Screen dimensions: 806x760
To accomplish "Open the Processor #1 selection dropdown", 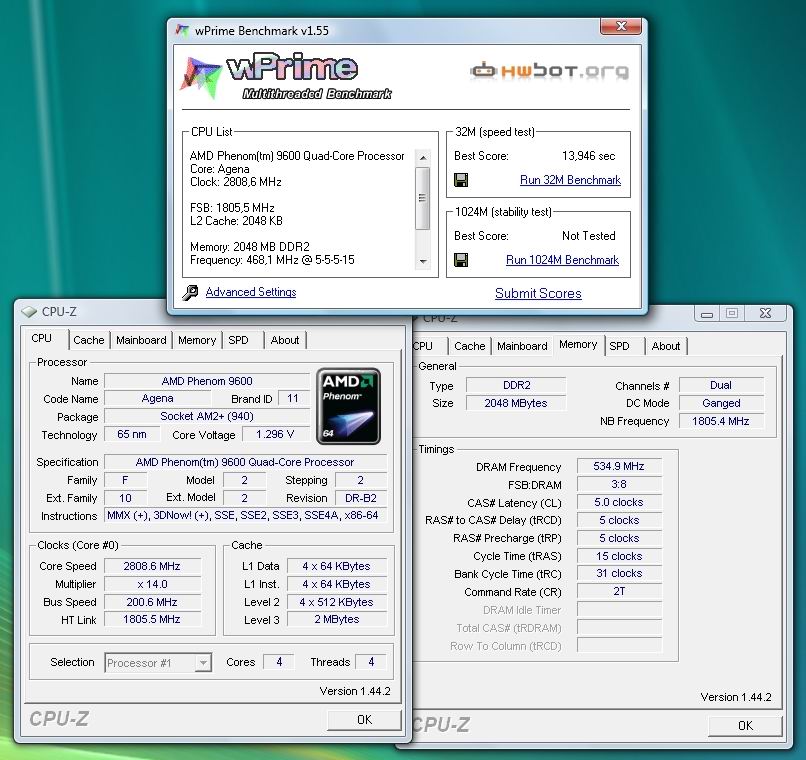I will (158, 663).
